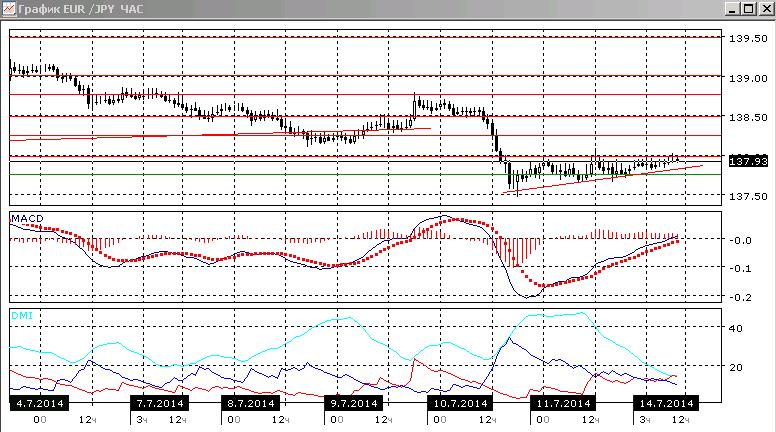Click the DMI 40 scale label
This screenshot has height=432, width=776.
[736, 328]
